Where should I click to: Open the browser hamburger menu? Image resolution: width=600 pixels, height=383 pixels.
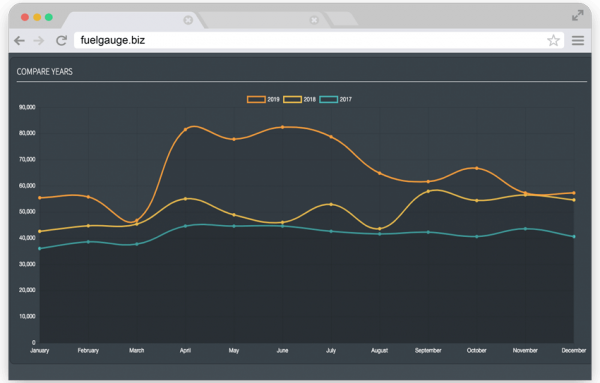[578, 40]
